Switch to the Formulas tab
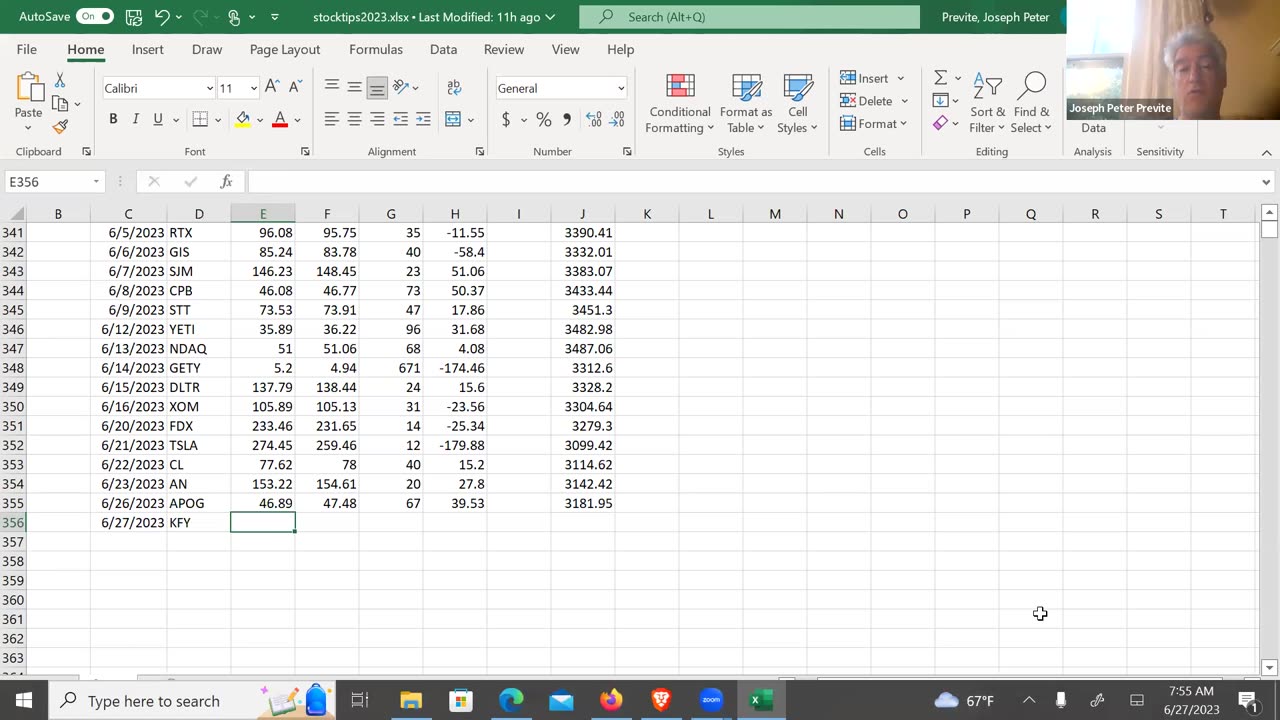Viewport: 1280px width, 720px height. coord(376,49)
